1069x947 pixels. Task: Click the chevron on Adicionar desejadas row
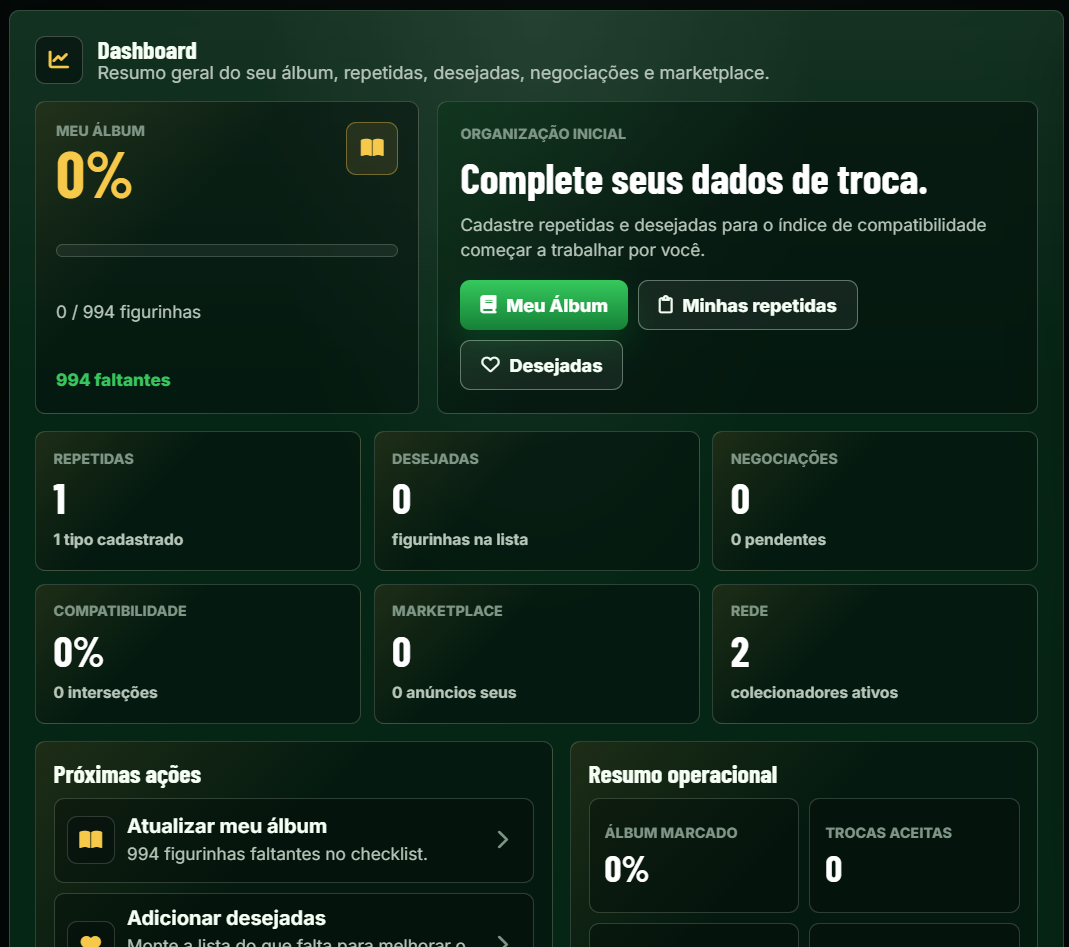(503, 941)
